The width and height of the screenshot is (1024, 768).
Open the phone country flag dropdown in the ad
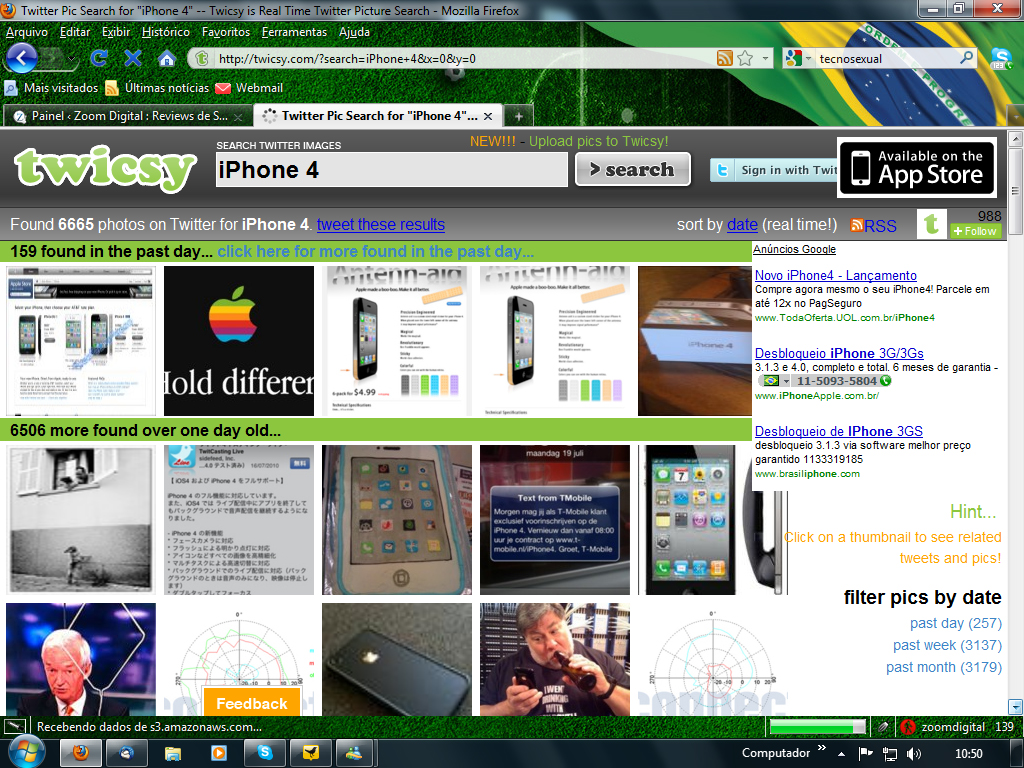(787, 381)
